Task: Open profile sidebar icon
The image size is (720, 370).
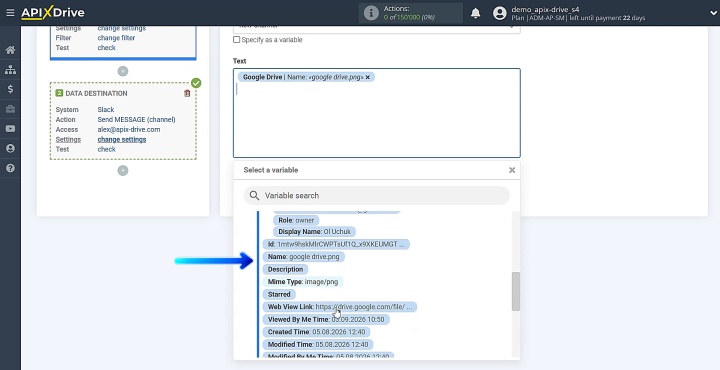Action: tap(10, 148)
